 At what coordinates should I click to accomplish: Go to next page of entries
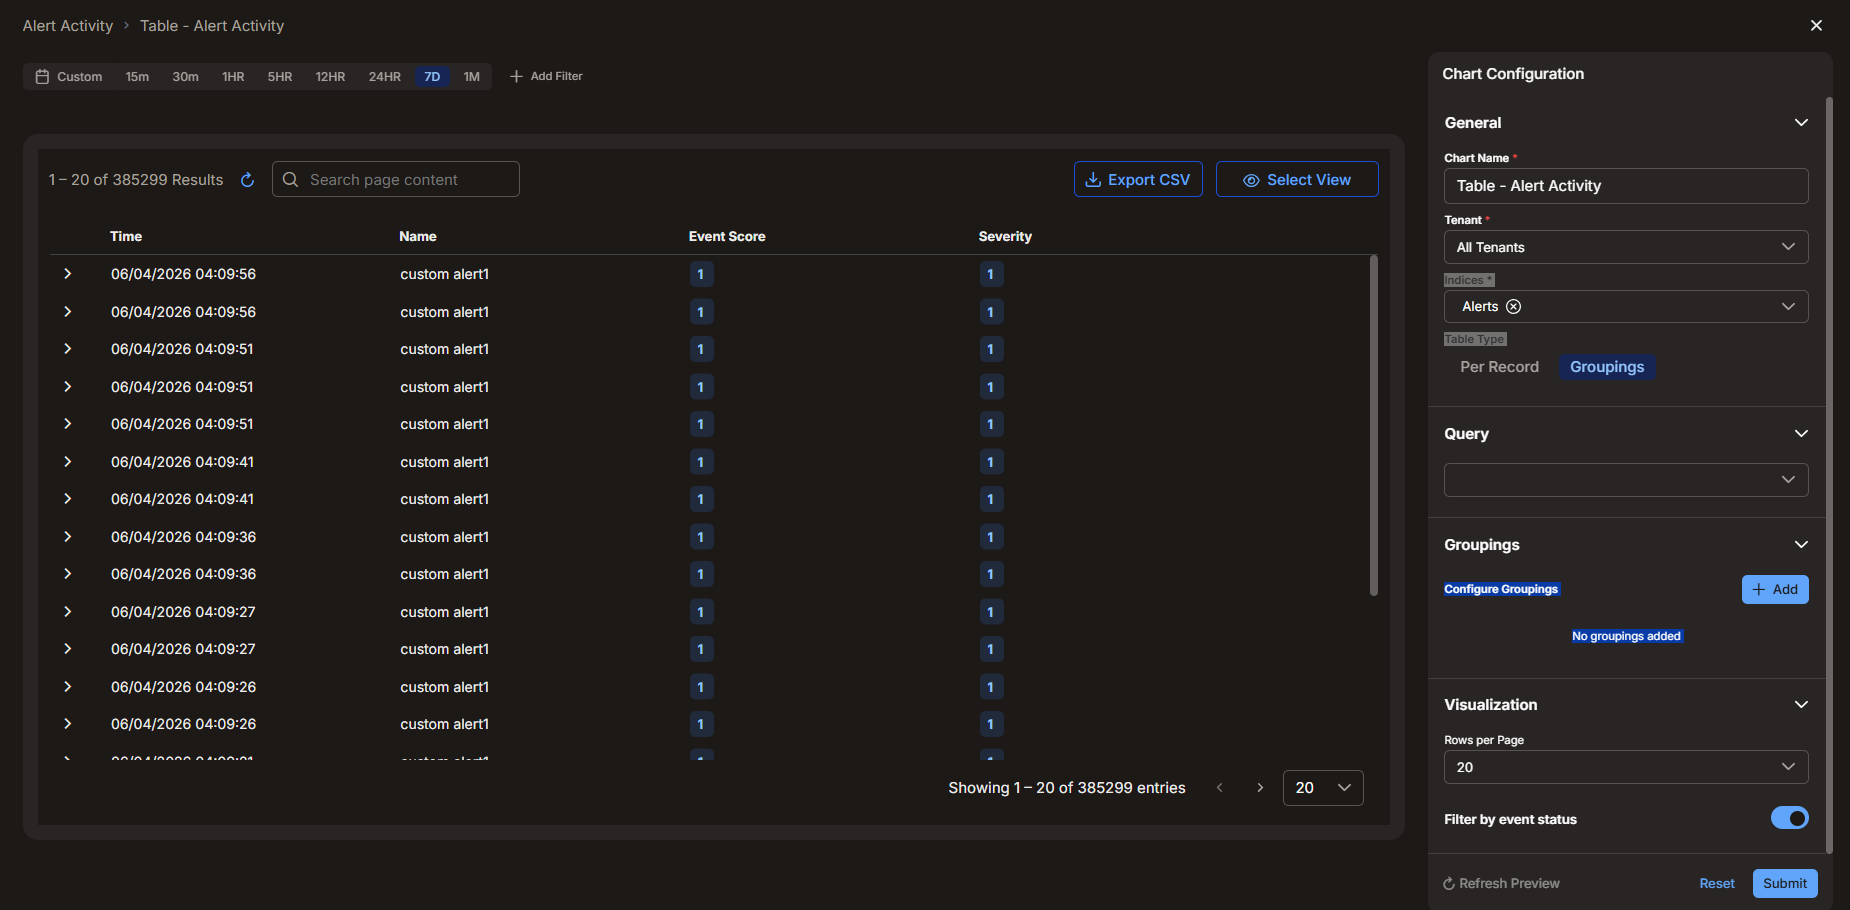(x=1260, y=788)
